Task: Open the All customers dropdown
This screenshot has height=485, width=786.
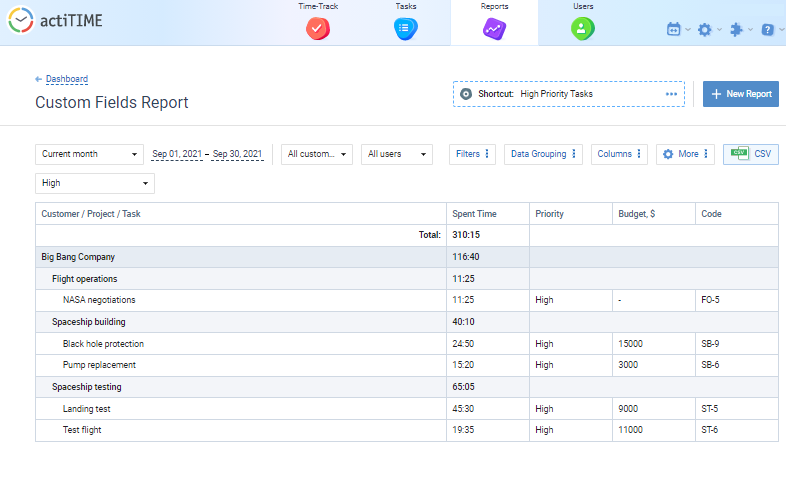Action: click(x=317, y=154)
